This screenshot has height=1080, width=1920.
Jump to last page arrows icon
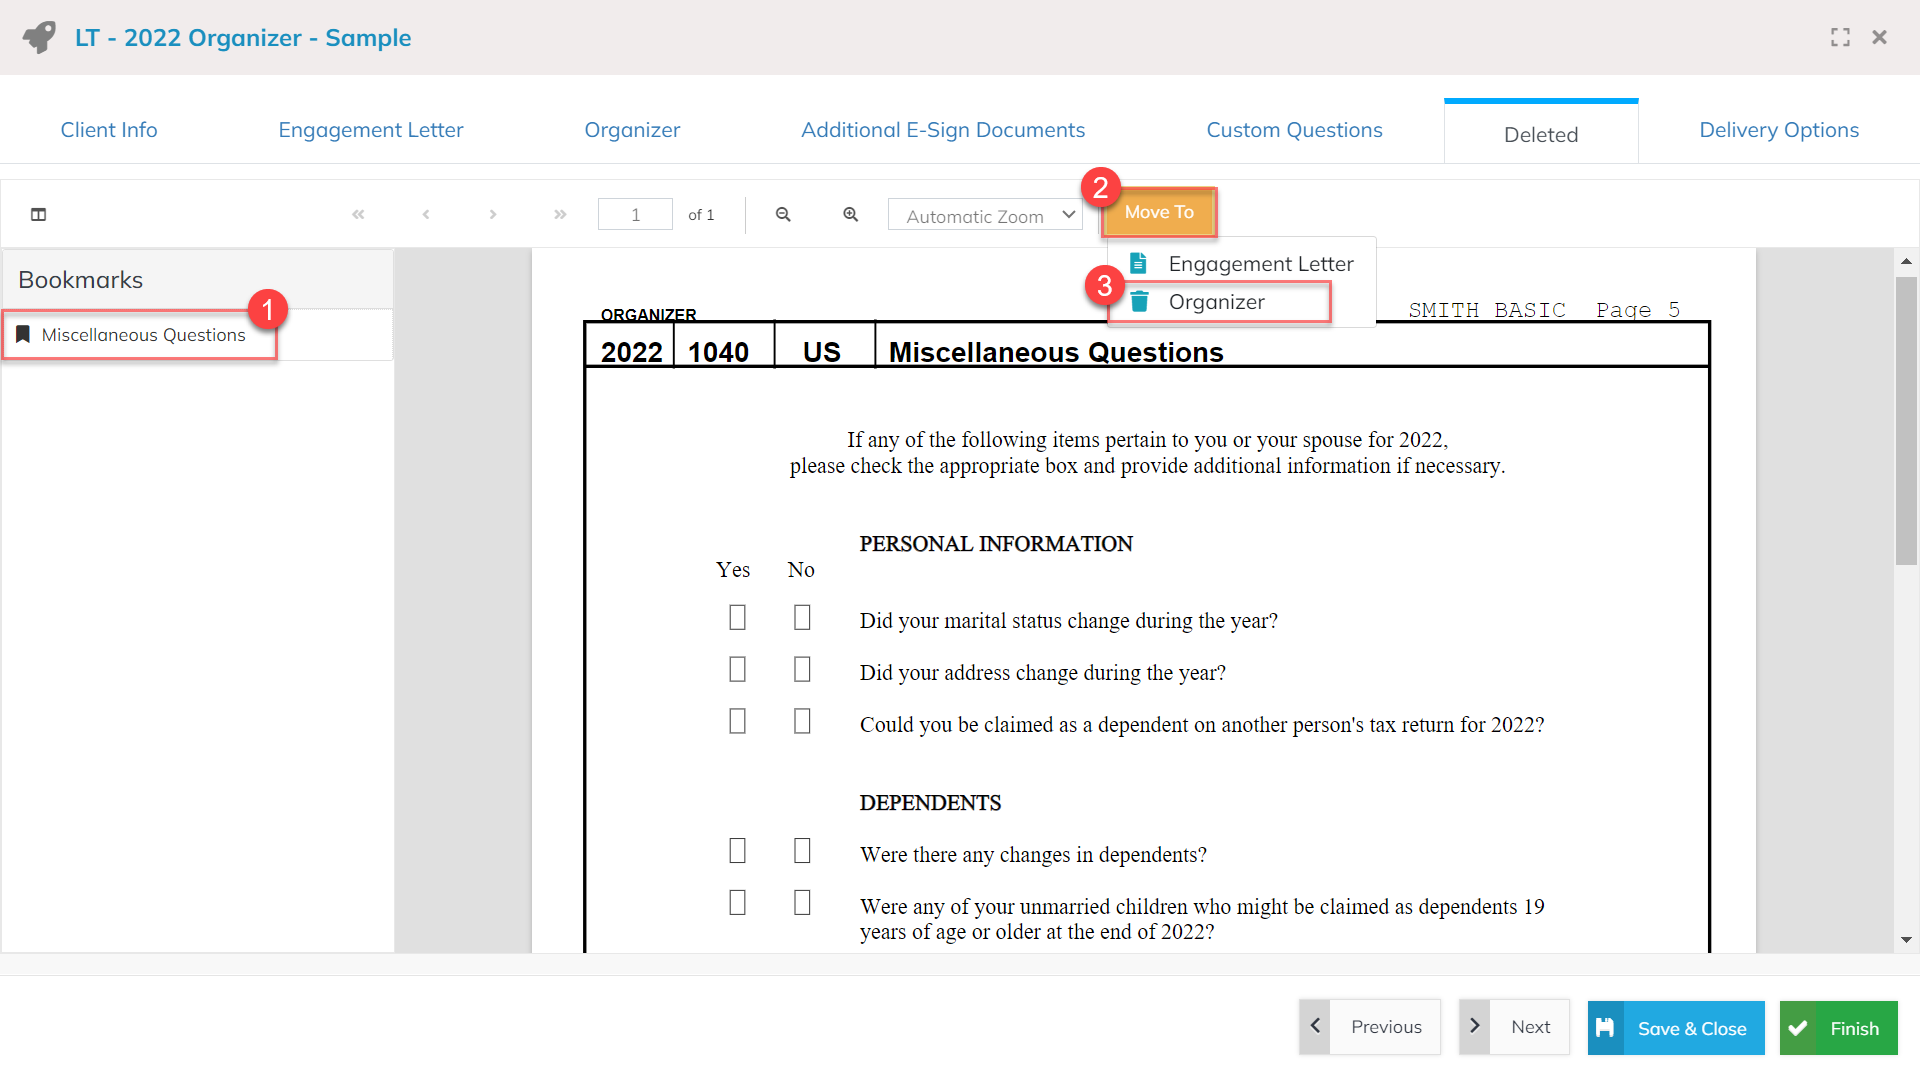560,214
